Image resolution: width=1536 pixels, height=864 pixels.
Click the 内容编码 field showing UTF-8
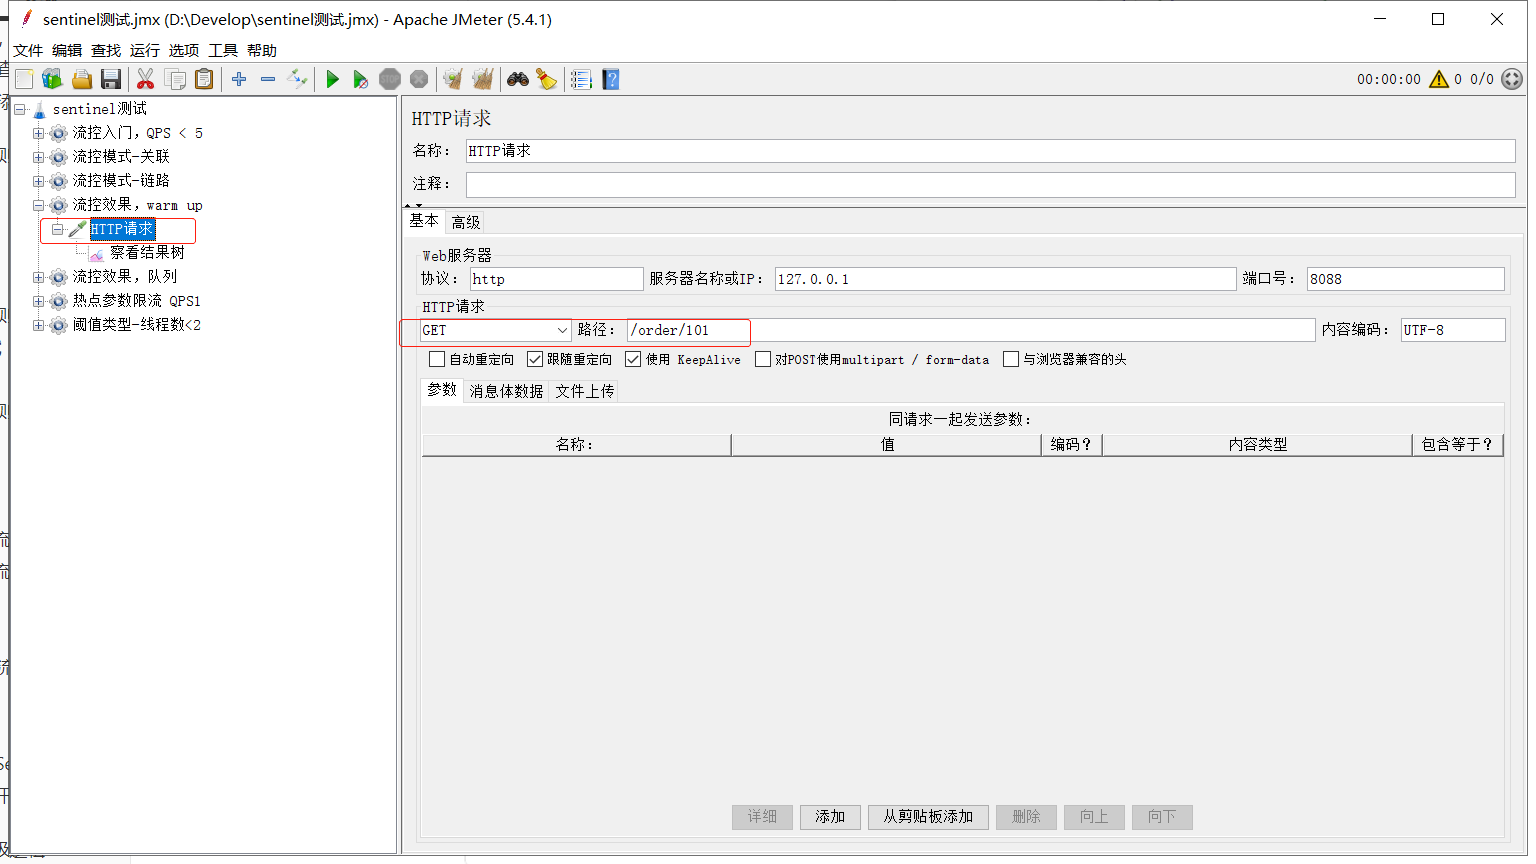[x=1453, y=330]
